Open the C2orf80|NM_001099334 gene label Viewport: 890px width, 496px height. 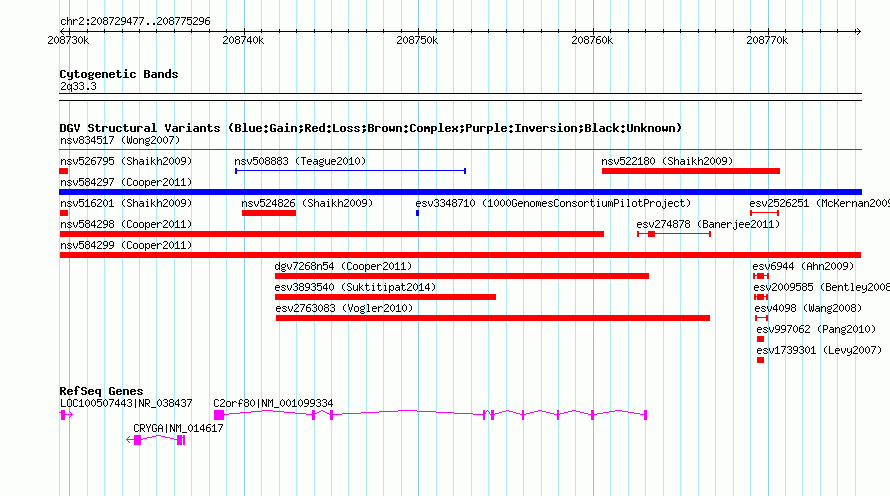click(x=273, y=403)
